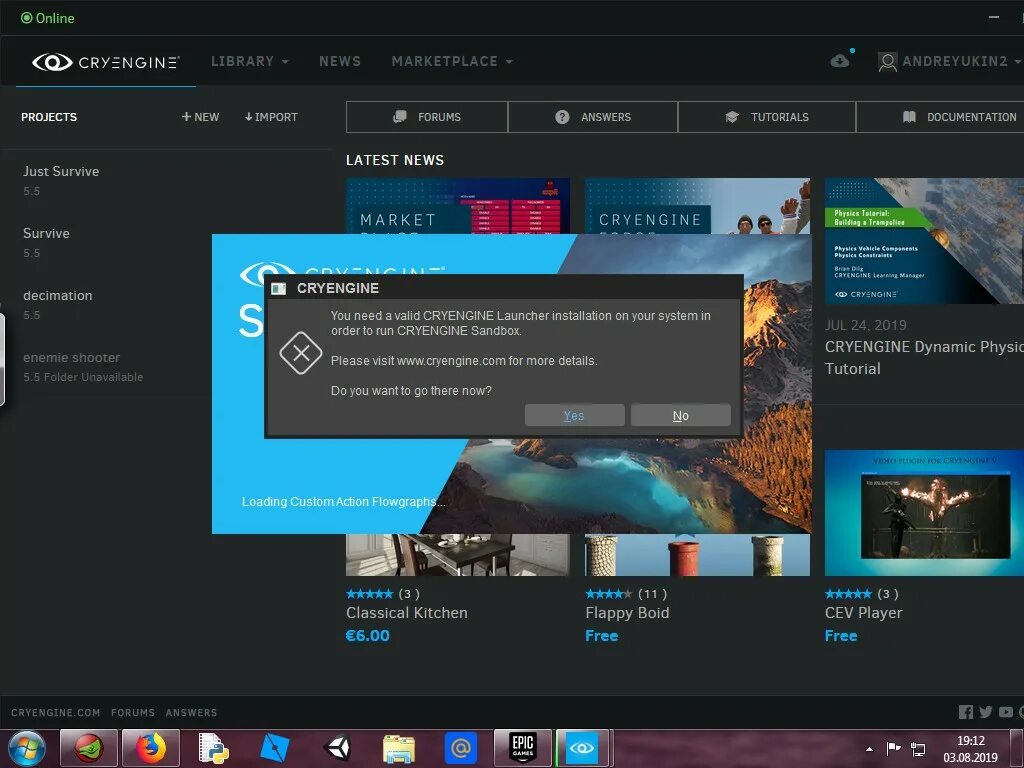
Task: Click the LATEST NEWS heading
Action: point(395,160)
